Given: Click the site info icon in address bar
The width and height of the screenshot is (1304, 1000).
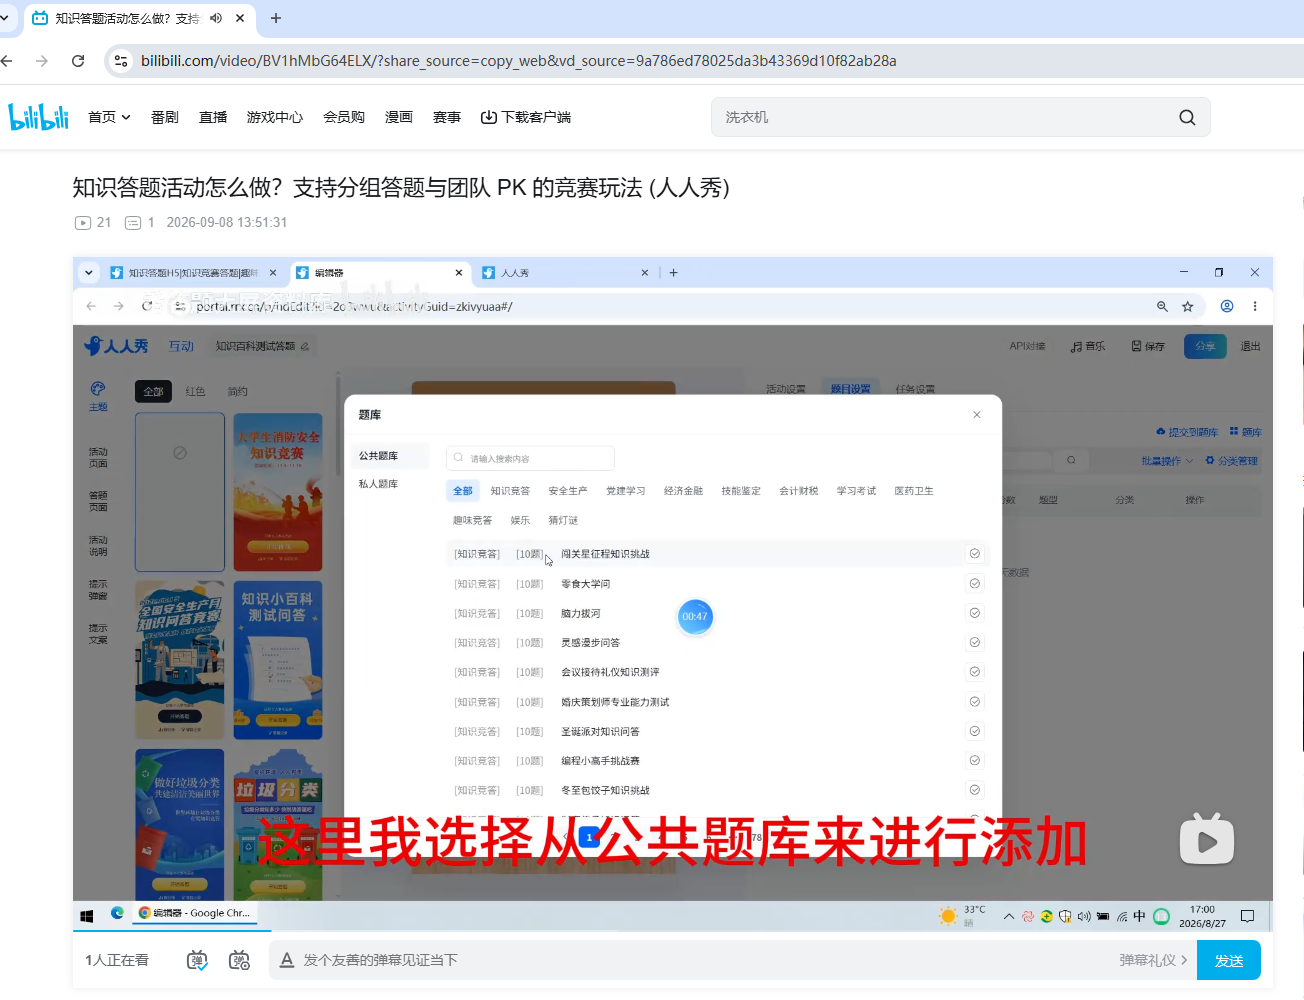Looking at the screenshot, I should [121, 61].
